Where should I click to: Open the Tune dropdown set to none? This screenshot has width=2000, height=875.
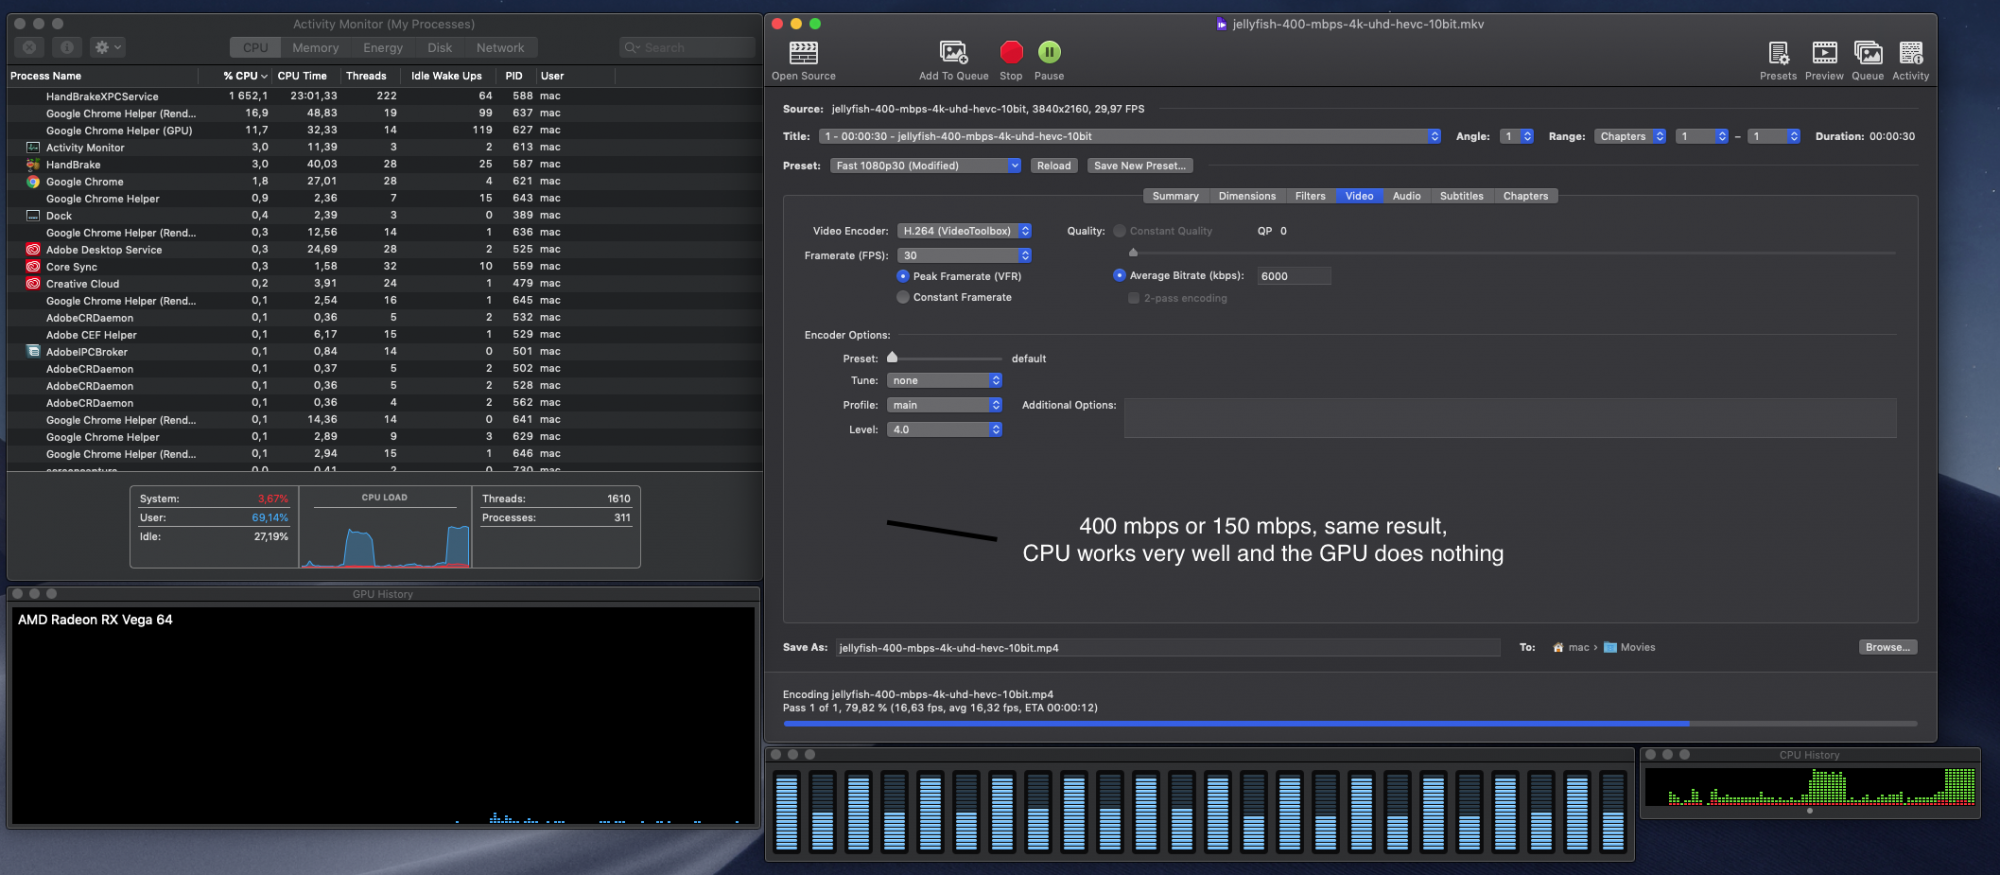944,381
